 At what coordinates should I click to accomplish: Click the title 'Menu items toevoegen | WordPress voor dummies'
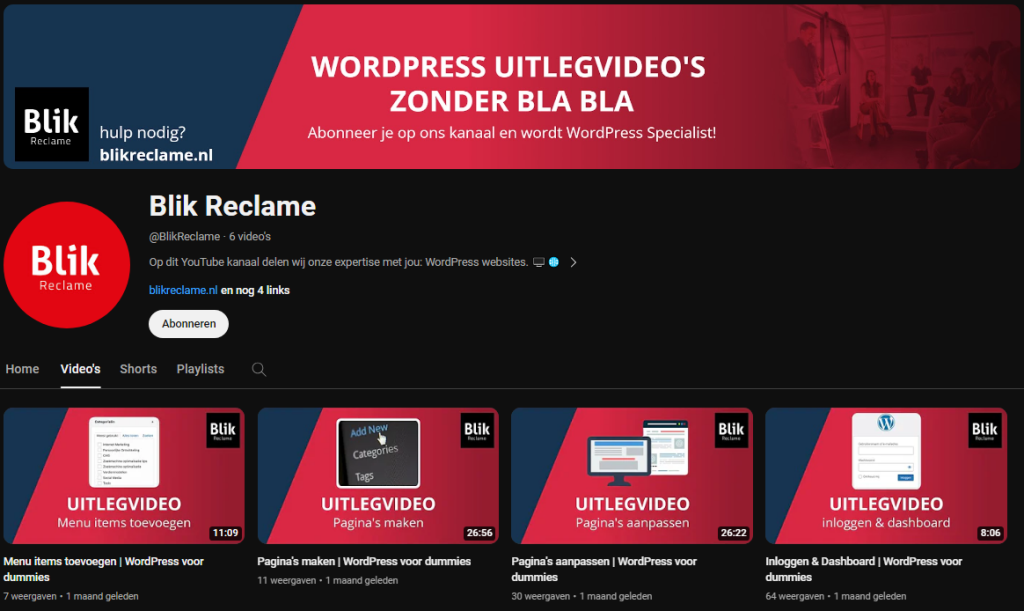104,562
